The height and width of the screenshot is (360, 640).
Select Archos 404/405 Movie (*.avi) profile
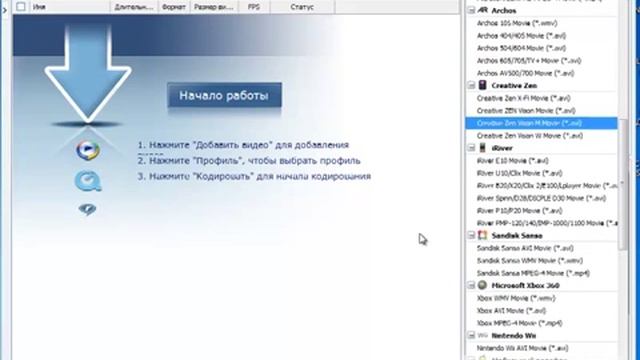click(x=521, y=36)
